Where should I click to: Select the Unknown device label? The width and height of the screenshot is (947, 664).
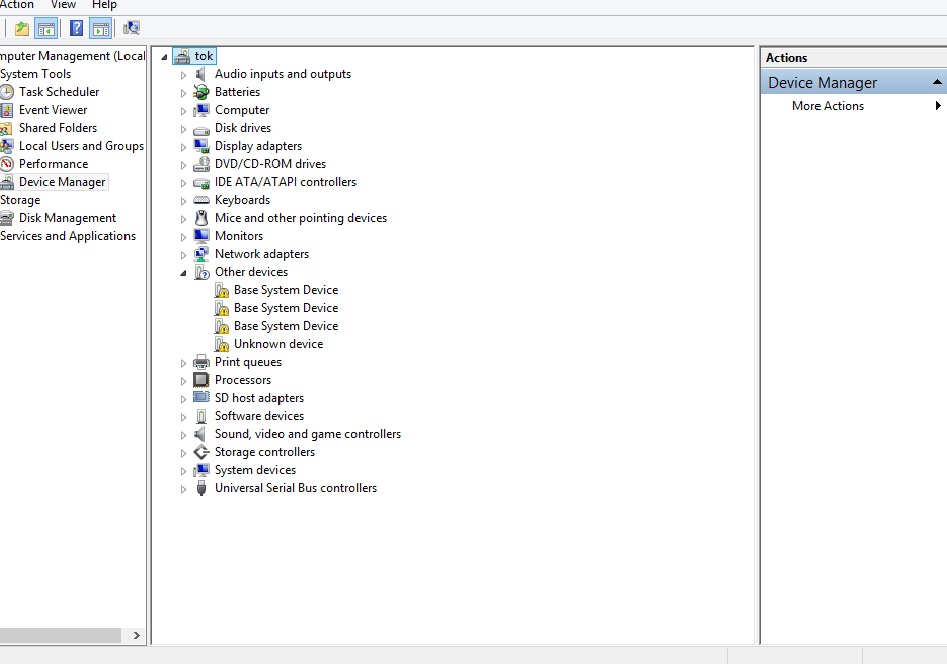point(278,344)
